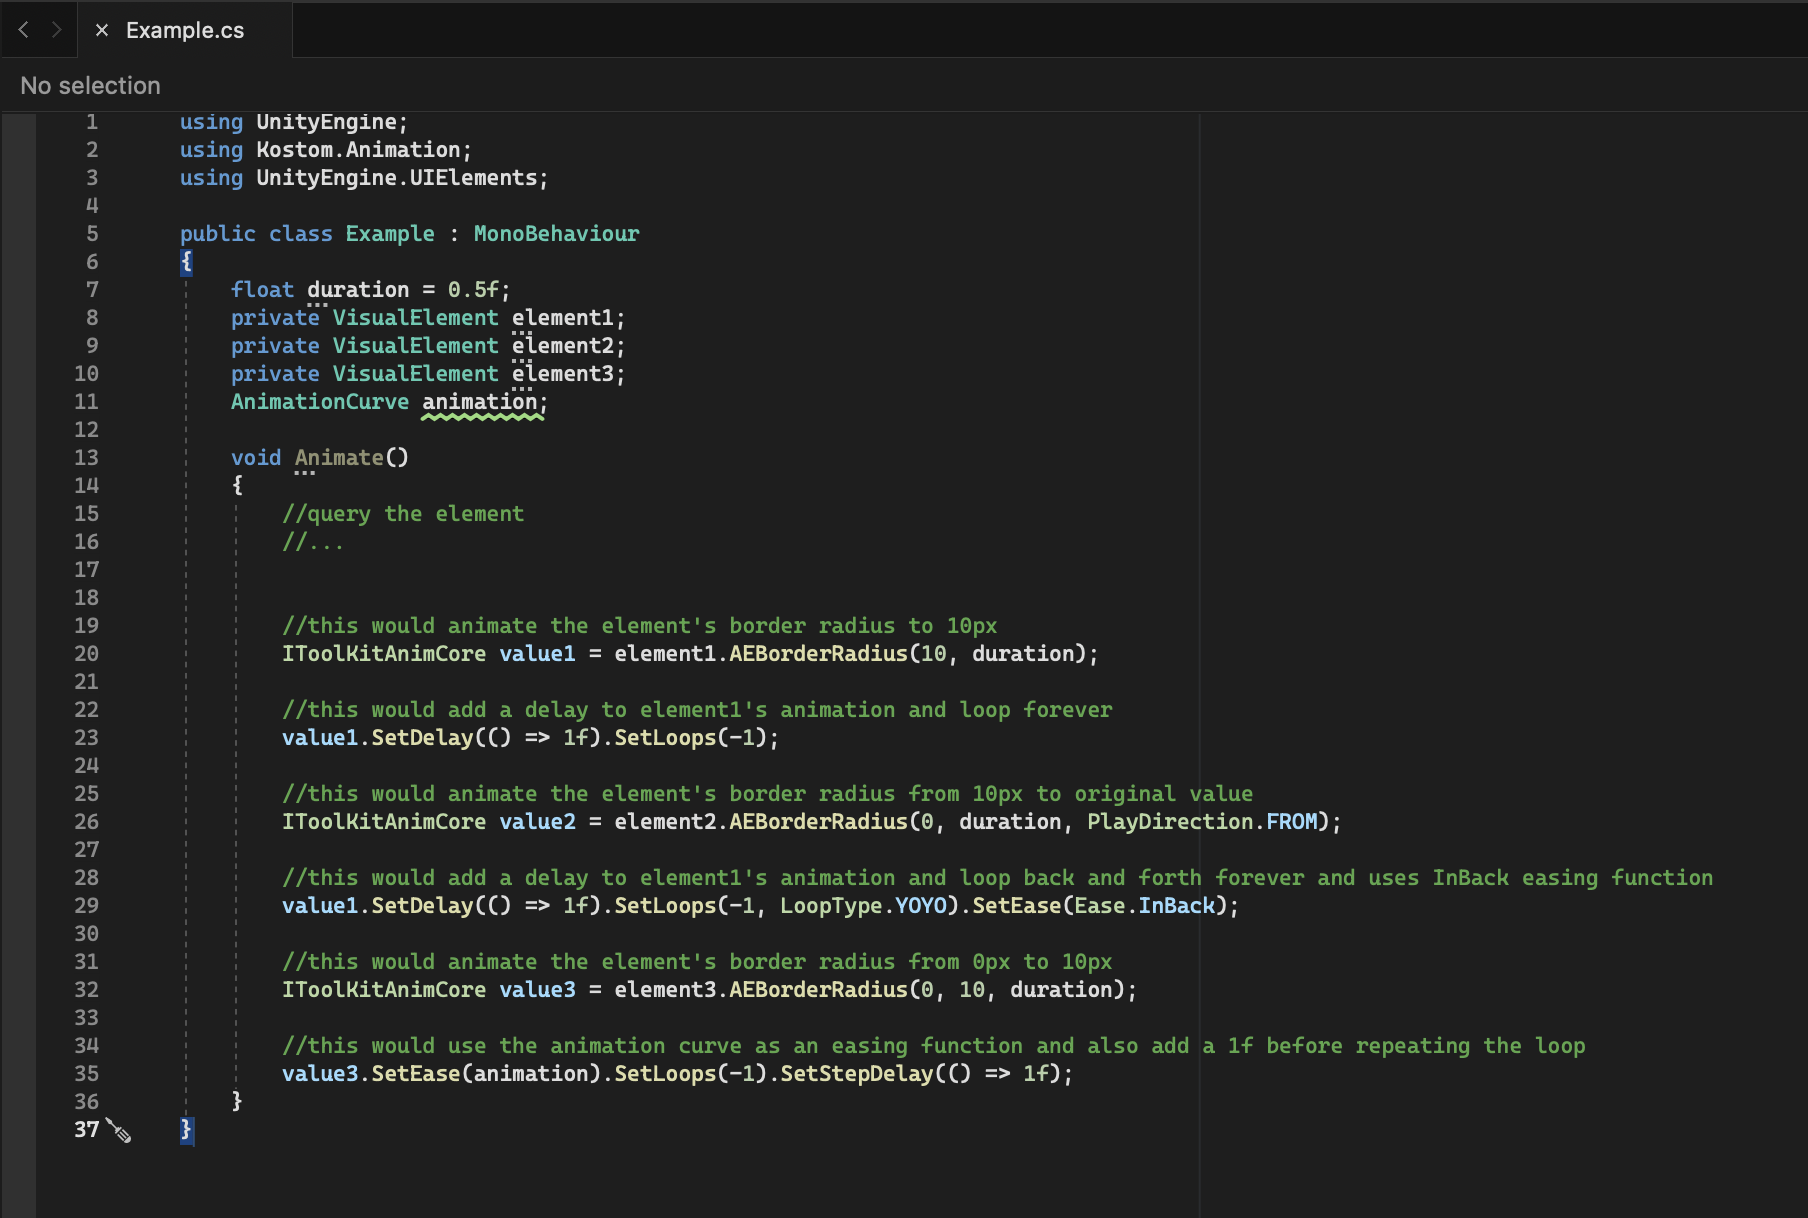The width and height of the screenshot is (1808, 1218).
Task: Click the squiggly-underlined "animation" field name
Action: point(480,402)
